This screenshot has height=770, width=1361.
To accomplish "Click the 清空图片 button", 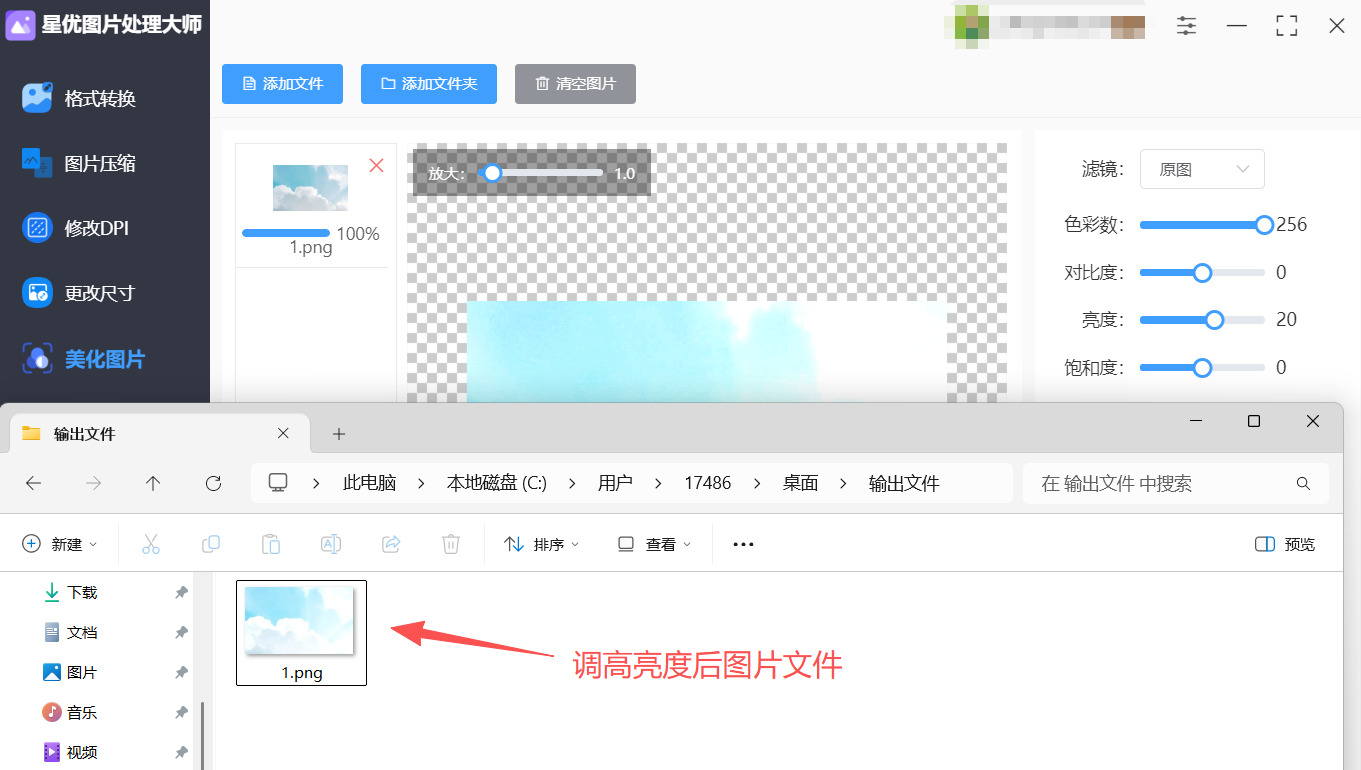I will [x=575, y=84].
